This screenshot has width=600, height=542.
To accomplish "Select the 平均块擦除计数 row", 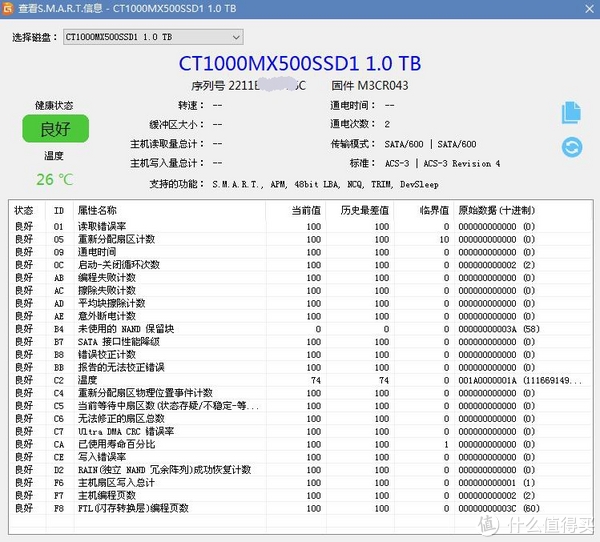I will (x=300, y=304).
